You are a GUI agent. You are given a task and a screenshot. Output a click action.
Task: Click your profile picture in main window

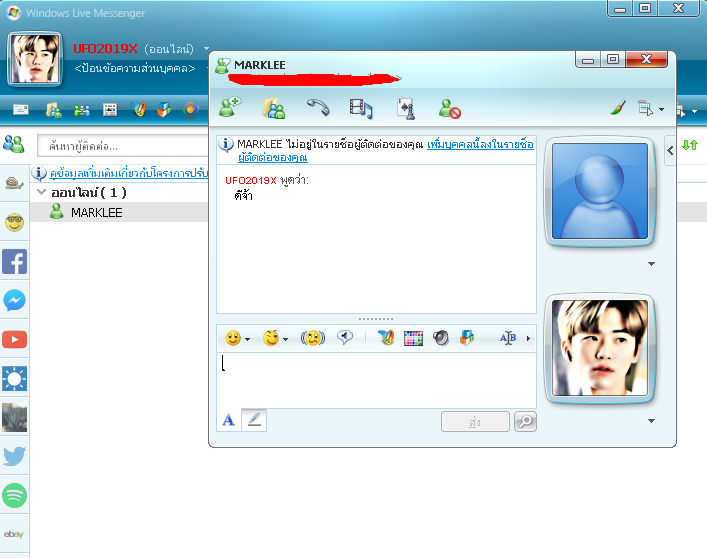(x=35, y=59)
